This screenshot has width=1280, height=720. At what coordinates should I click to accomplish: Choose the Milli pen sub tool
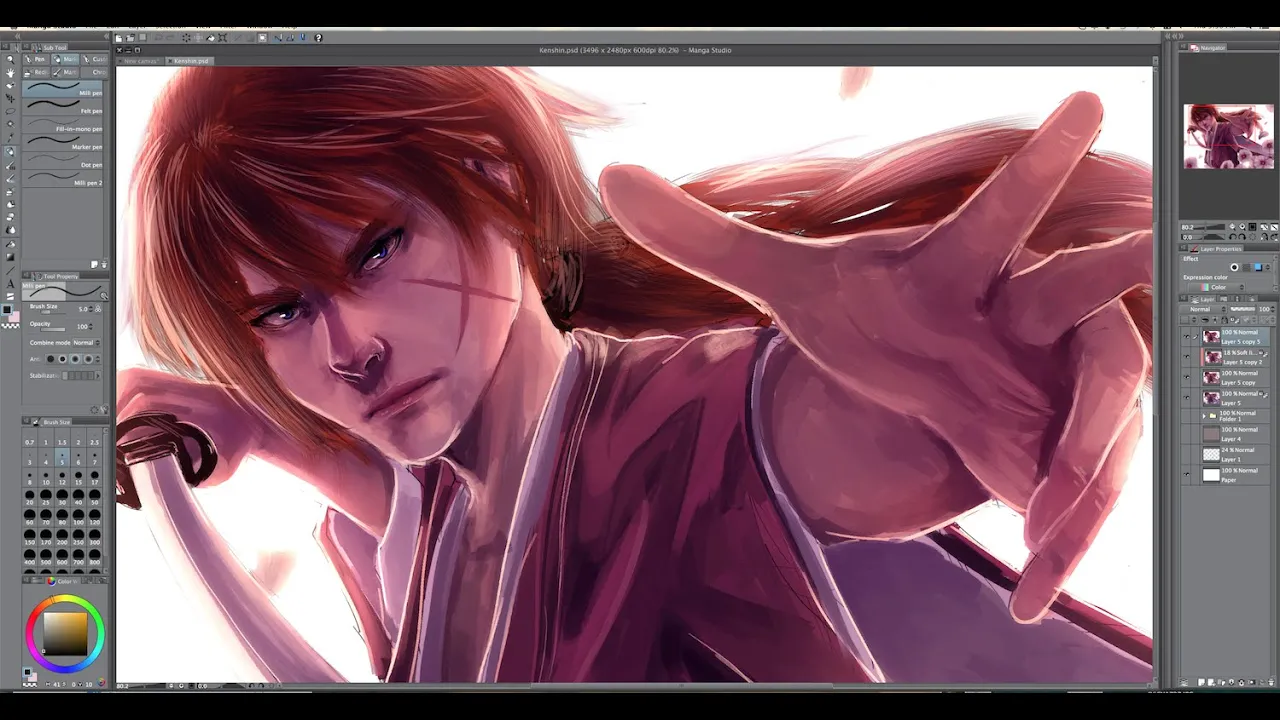point(63,88)
